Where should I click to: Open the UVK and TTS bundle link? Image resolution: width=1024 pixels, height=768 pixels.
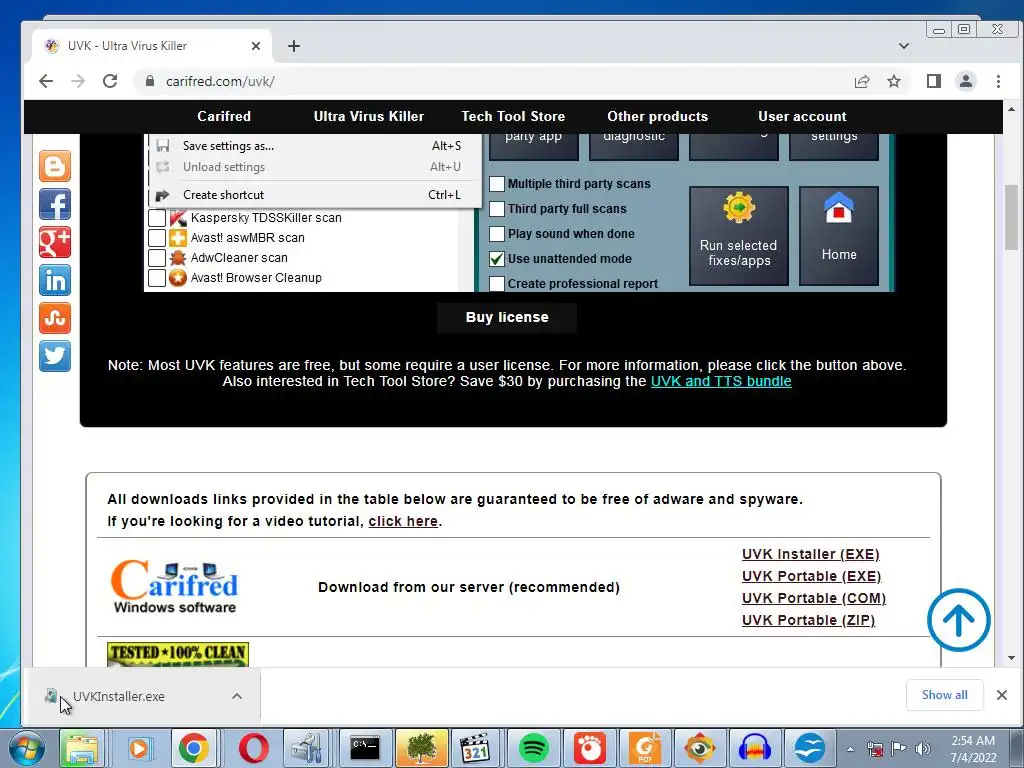click(x=721, y=381)
